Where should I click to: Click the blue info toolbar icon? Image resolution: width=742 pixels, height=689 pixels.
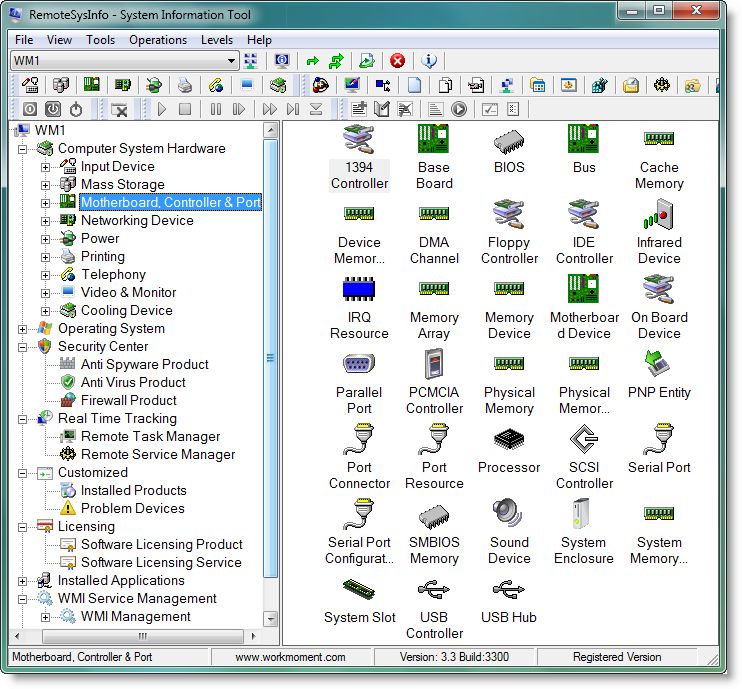pyautogui.click(x=429, y=61)
